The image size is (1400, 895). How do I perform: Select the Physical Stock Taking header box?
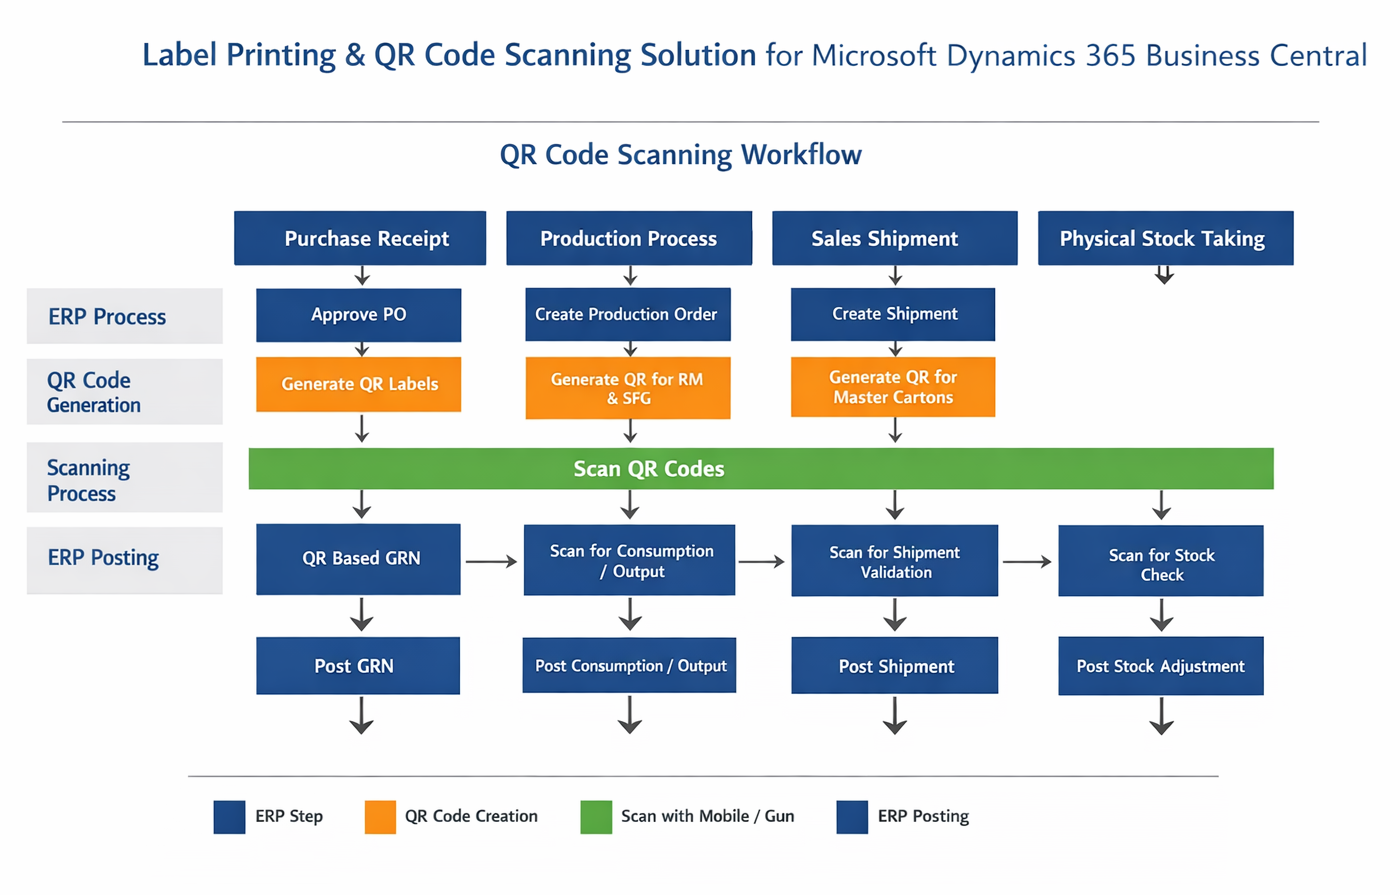click(x=1165, y=238)
